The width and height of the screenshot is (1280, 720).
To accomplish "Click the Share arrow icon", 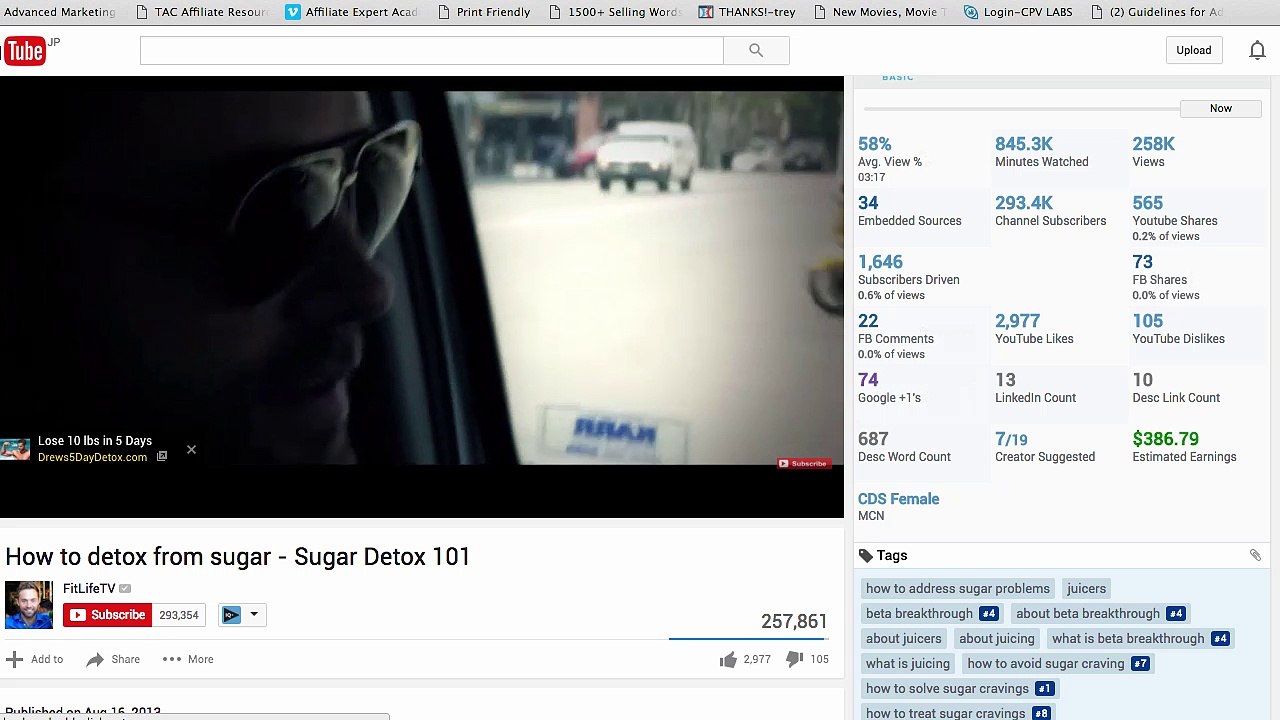I will 95,659.
